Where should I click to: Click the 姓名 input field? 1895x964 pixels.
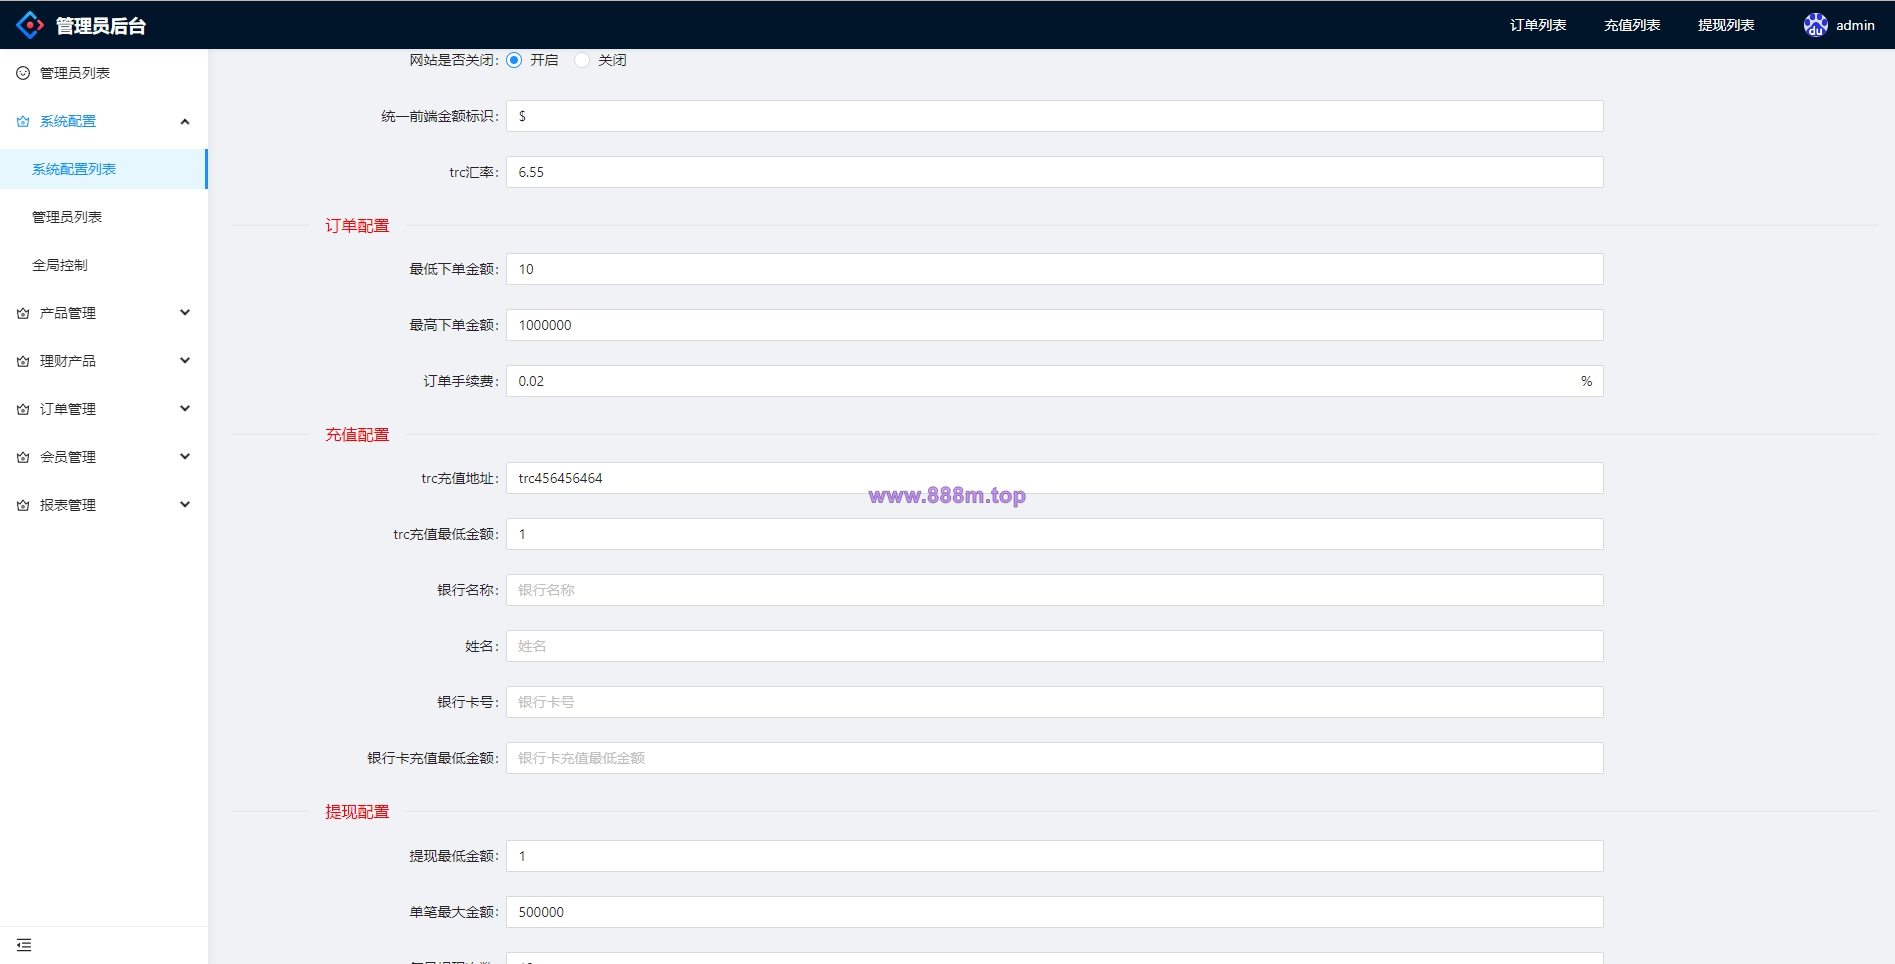pyautogui.click(x=1054, y=646)
